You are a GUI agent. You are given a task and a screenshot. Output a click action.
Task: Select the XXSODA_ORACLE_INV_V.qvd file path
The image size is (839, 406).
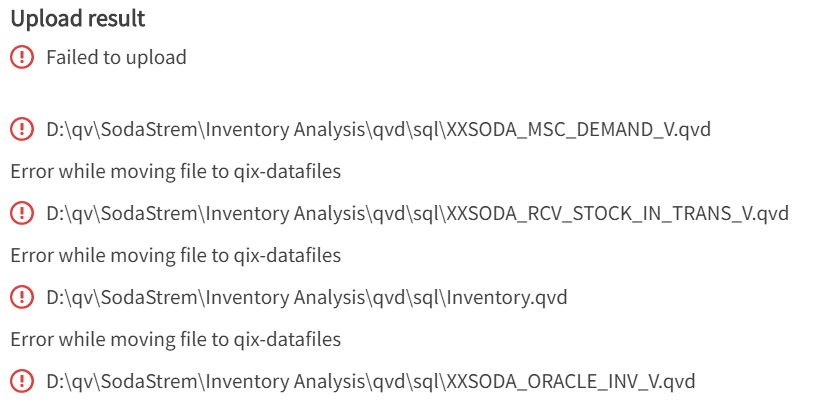pos(370,381)
